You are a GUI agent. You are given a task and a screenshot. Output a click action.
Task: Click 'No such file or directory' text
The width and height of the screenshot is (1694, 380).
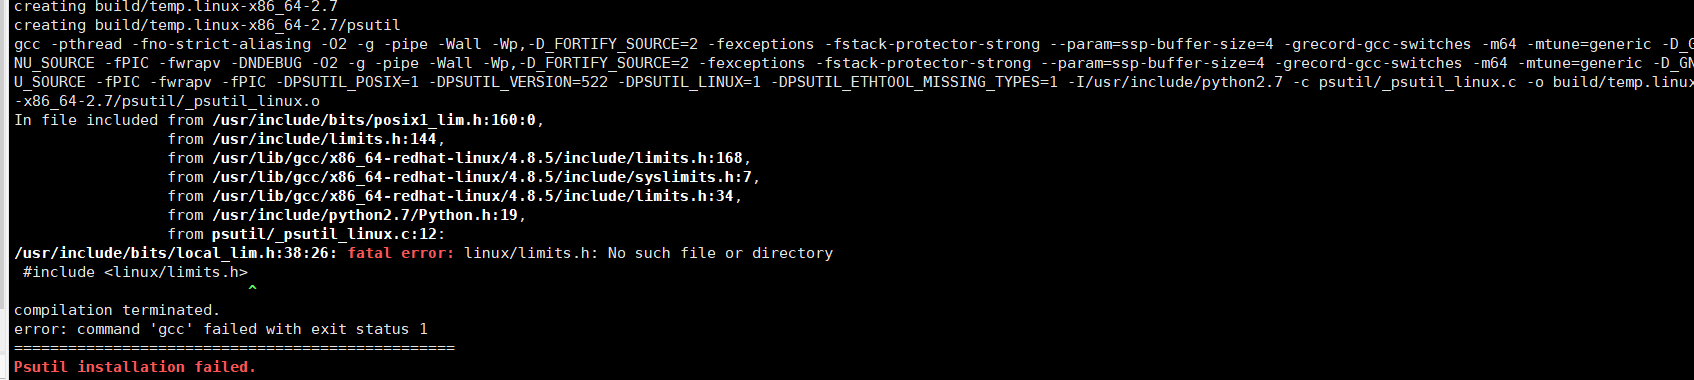[x=720, y=253]
